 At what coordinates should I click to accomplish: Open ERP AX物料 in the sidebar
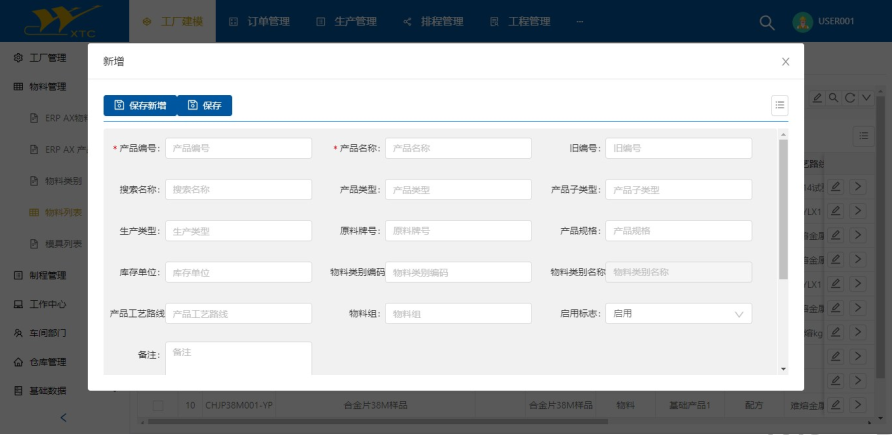(x=60, y=118)
